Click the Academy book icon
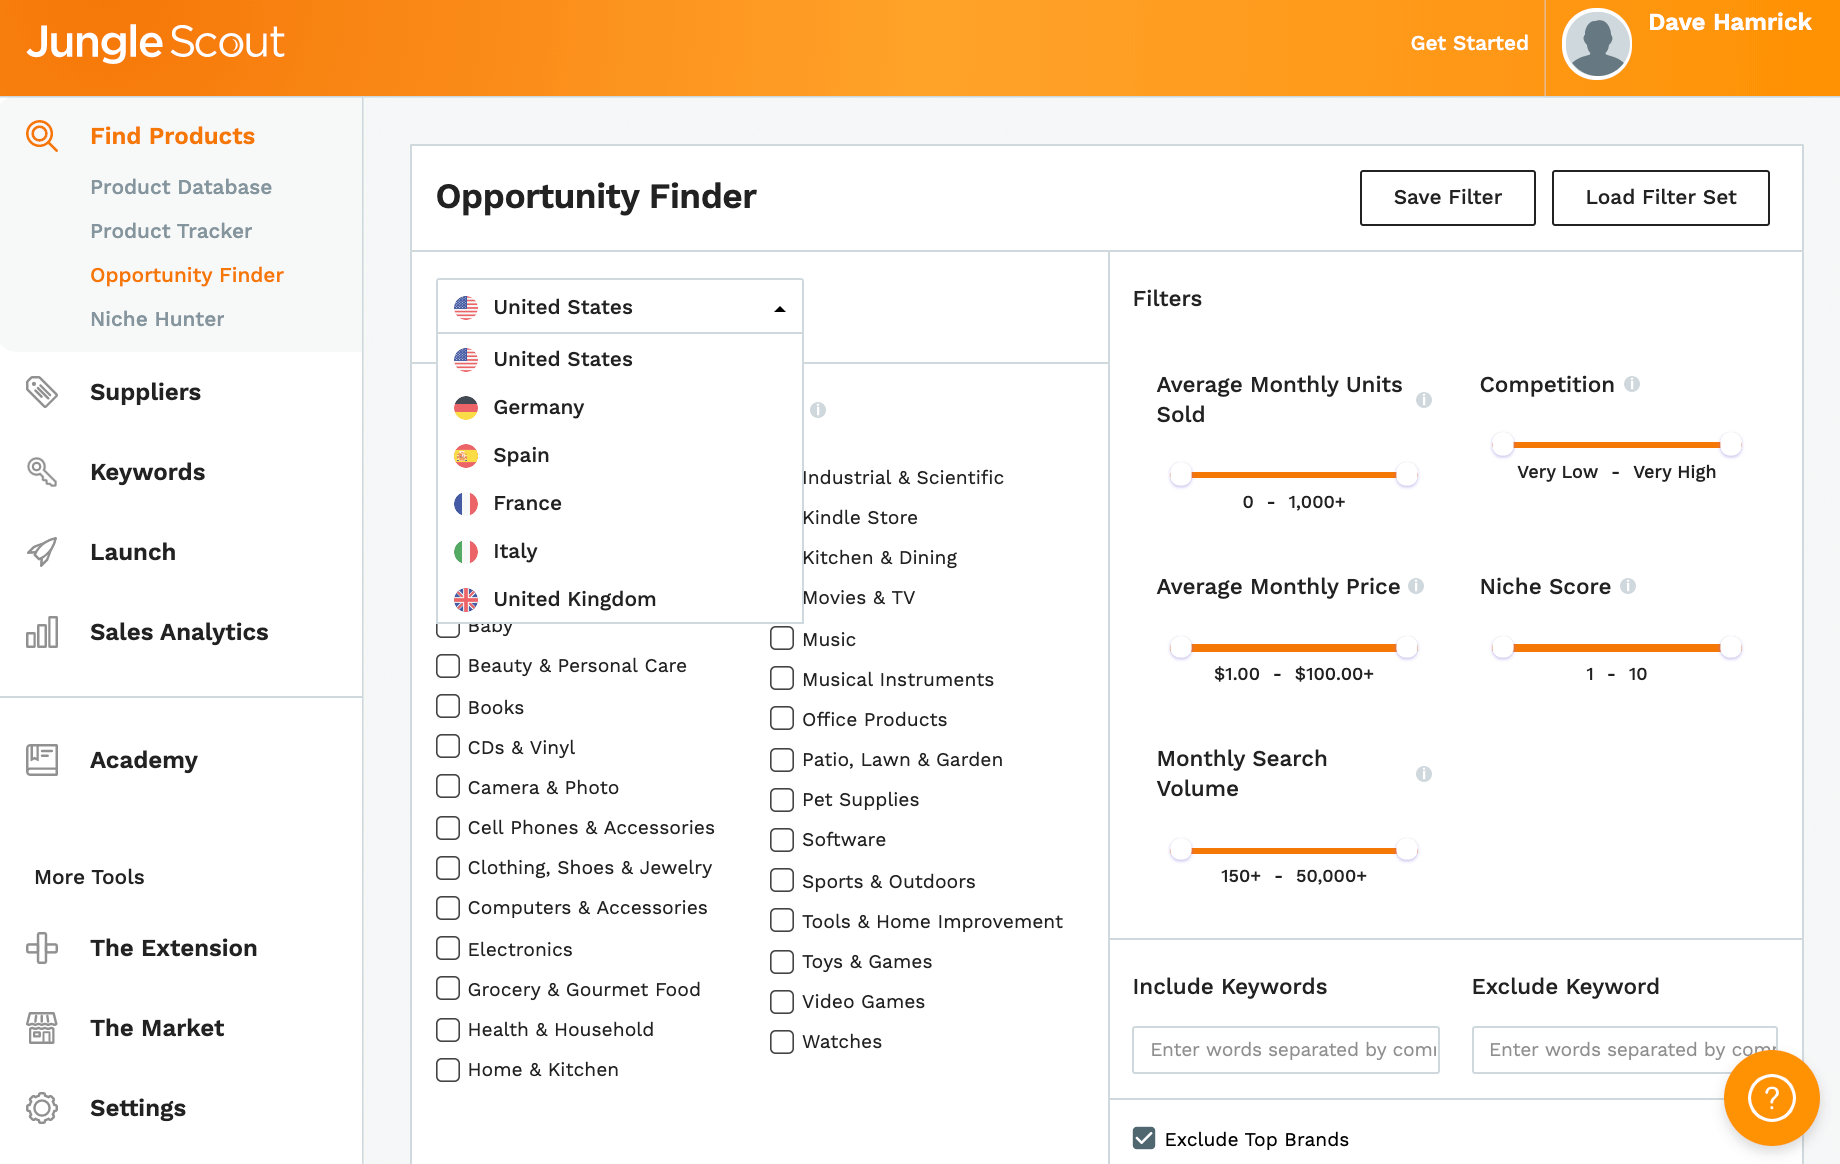 tap(41, 760)
